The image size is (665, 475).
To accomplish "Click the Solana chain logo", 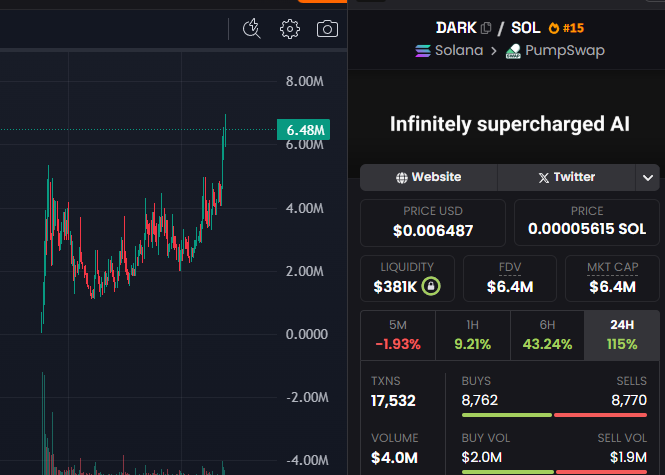I will click(x=423, y=51).
